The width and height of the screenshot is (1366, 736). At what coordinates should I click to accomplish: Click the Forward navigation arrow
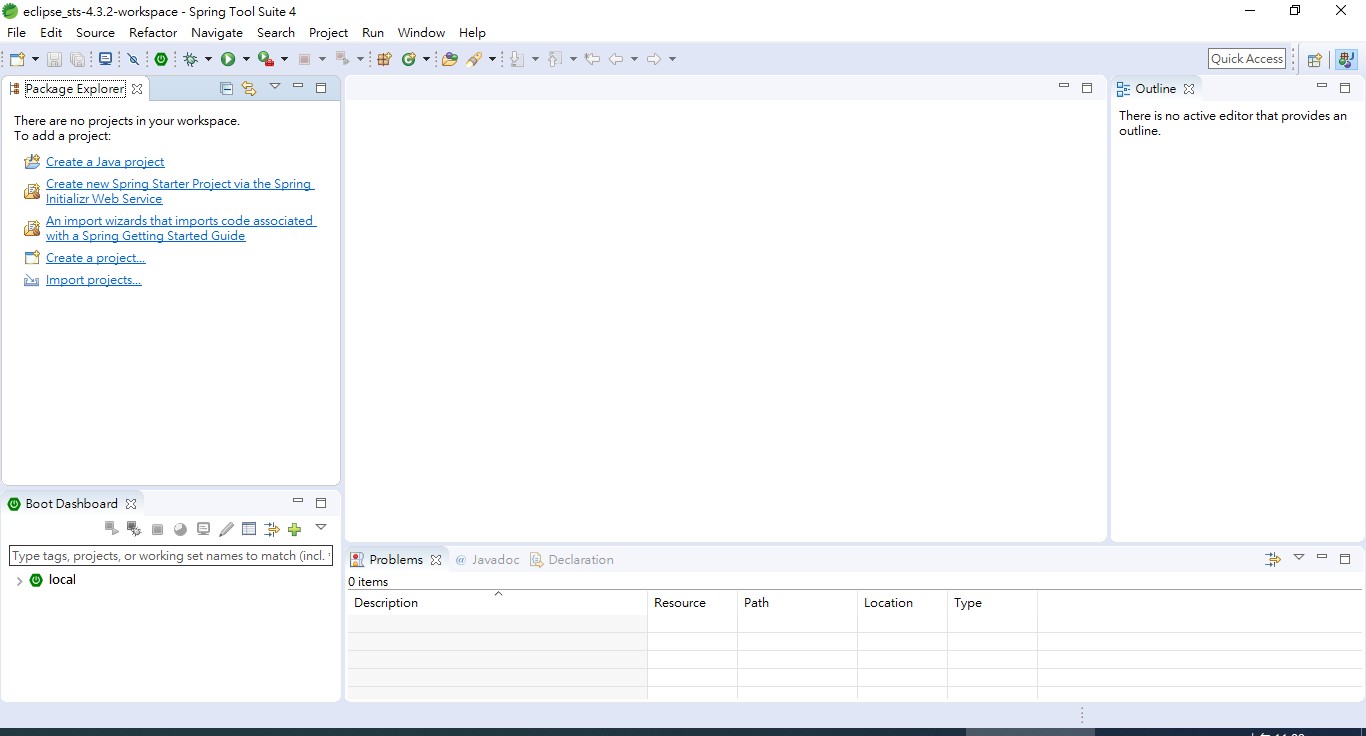654,59
